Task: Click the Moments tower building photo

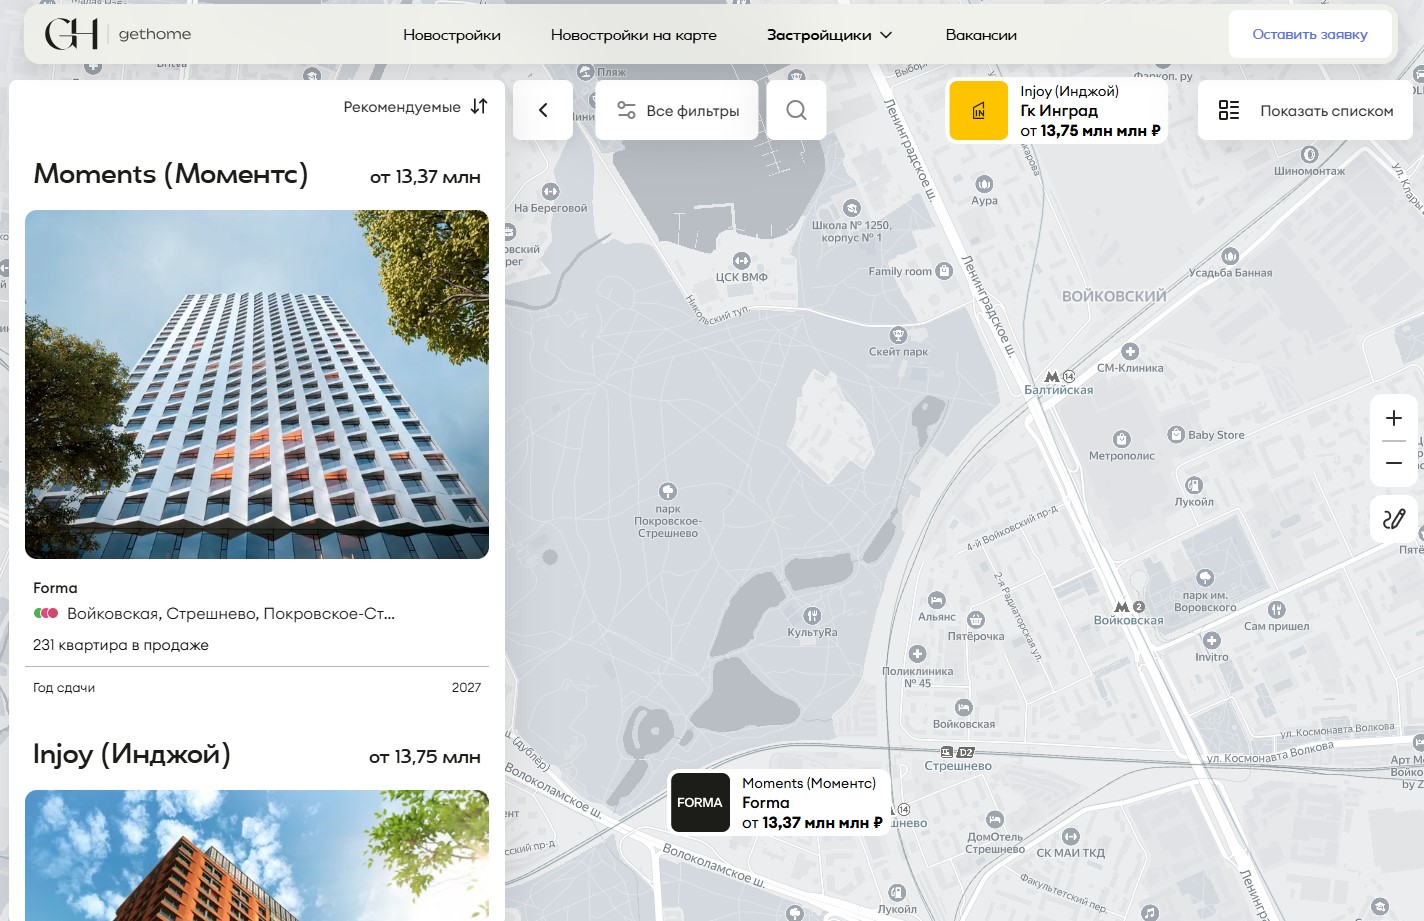Action: click(x=257, y=384)
